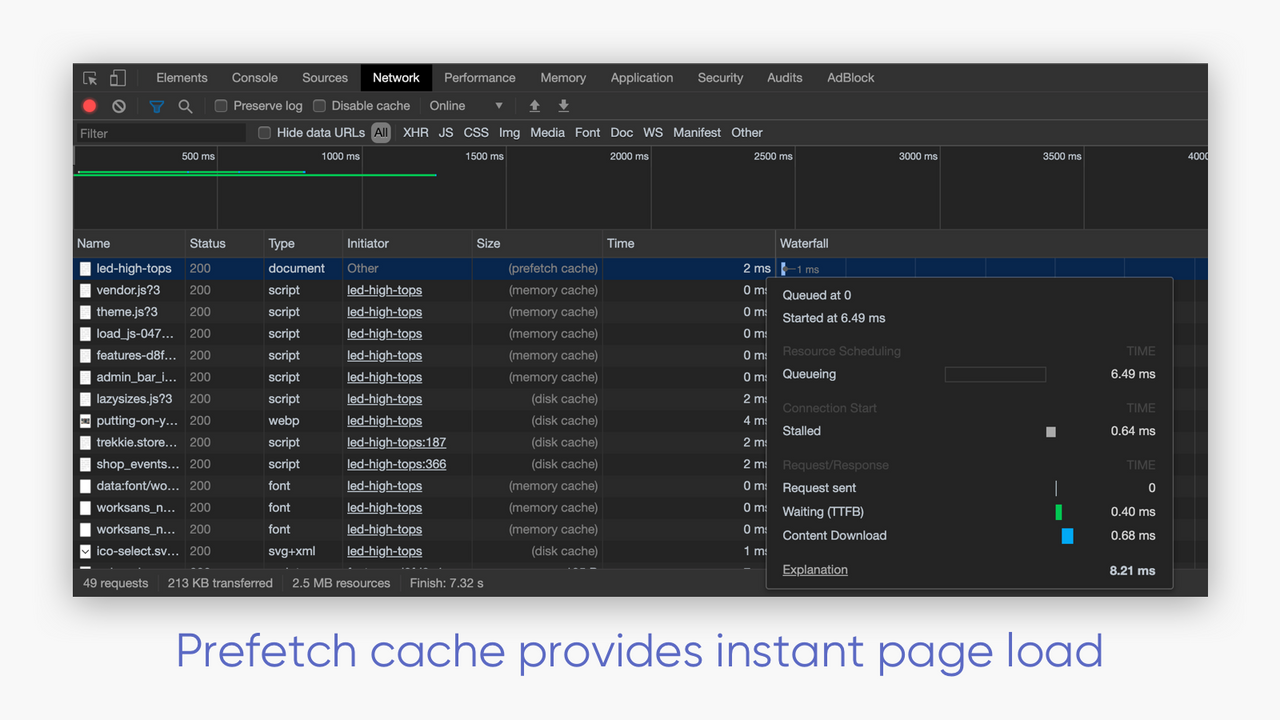This screenshot has height=720, width=1280.
Task: Toggle the device toolbar icon
Action: point(116,77)
